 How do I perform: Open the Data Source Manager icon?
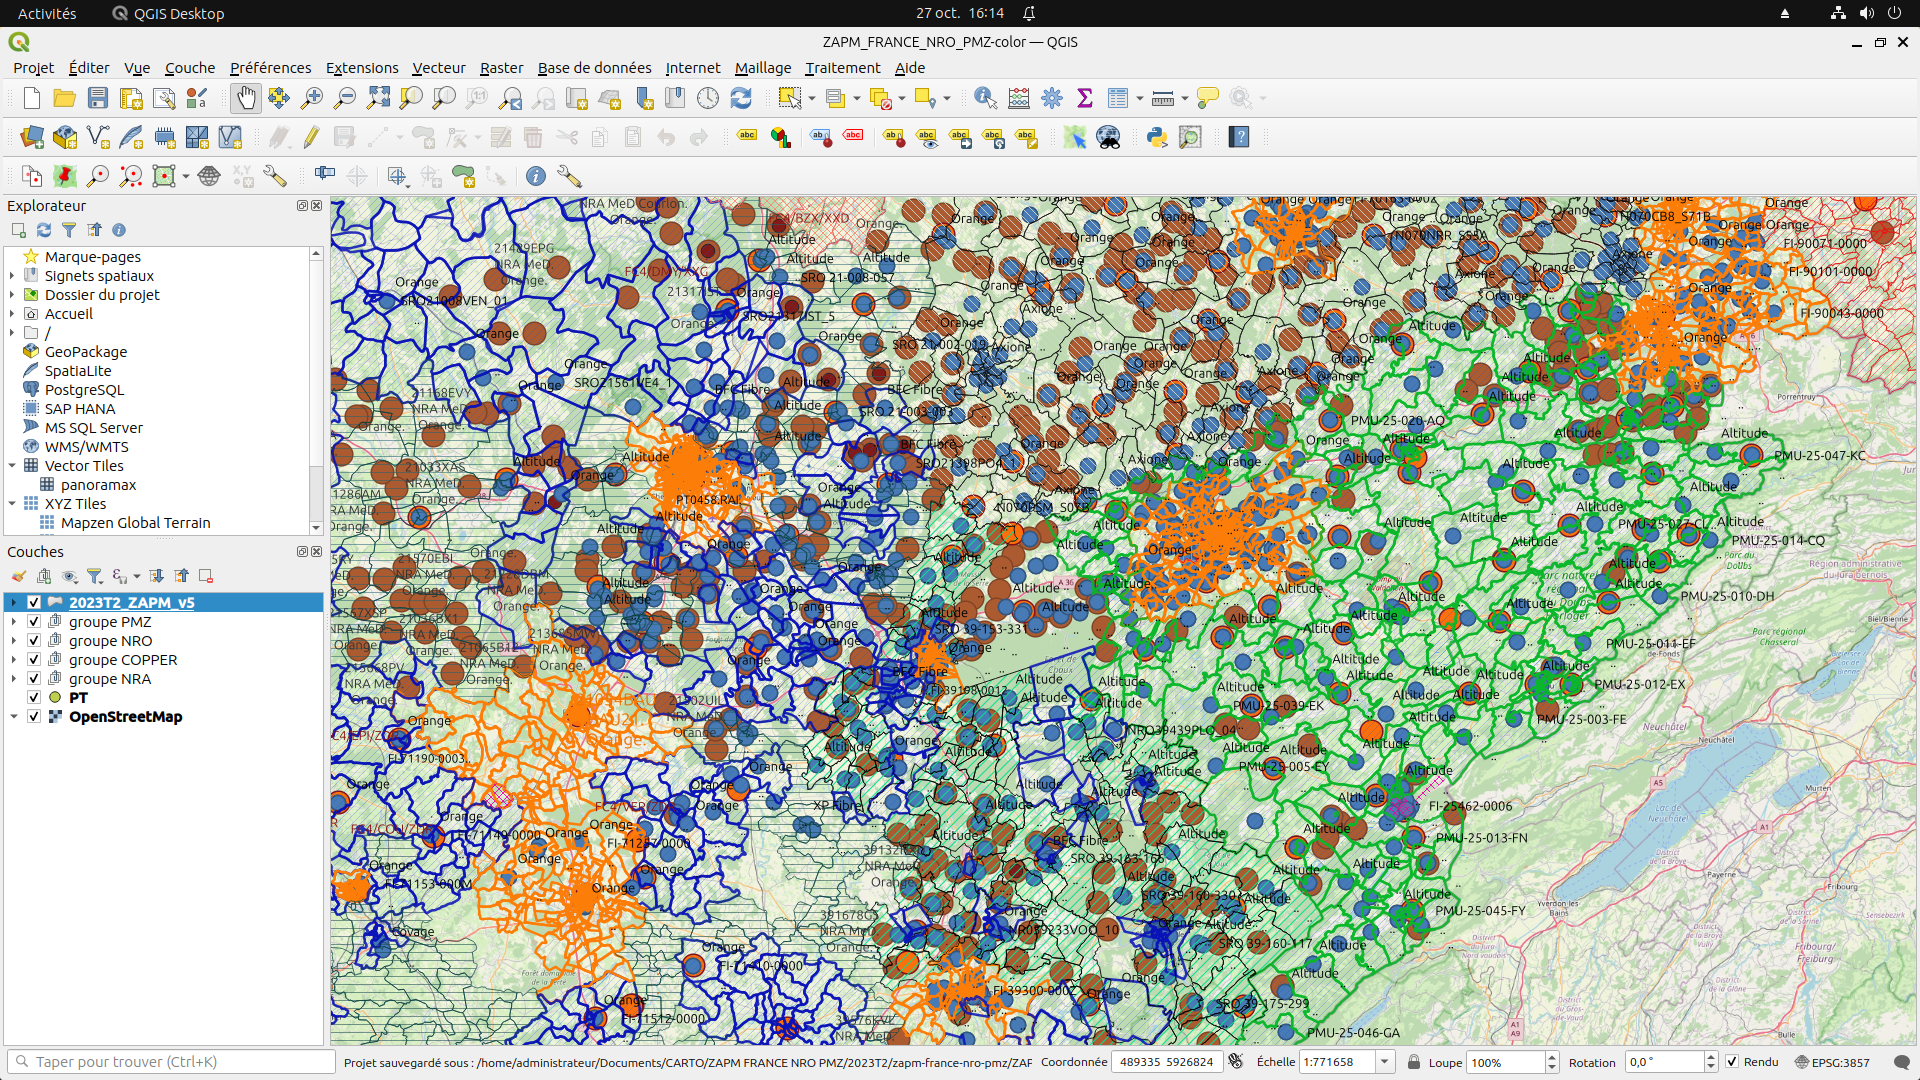[32, 137]
